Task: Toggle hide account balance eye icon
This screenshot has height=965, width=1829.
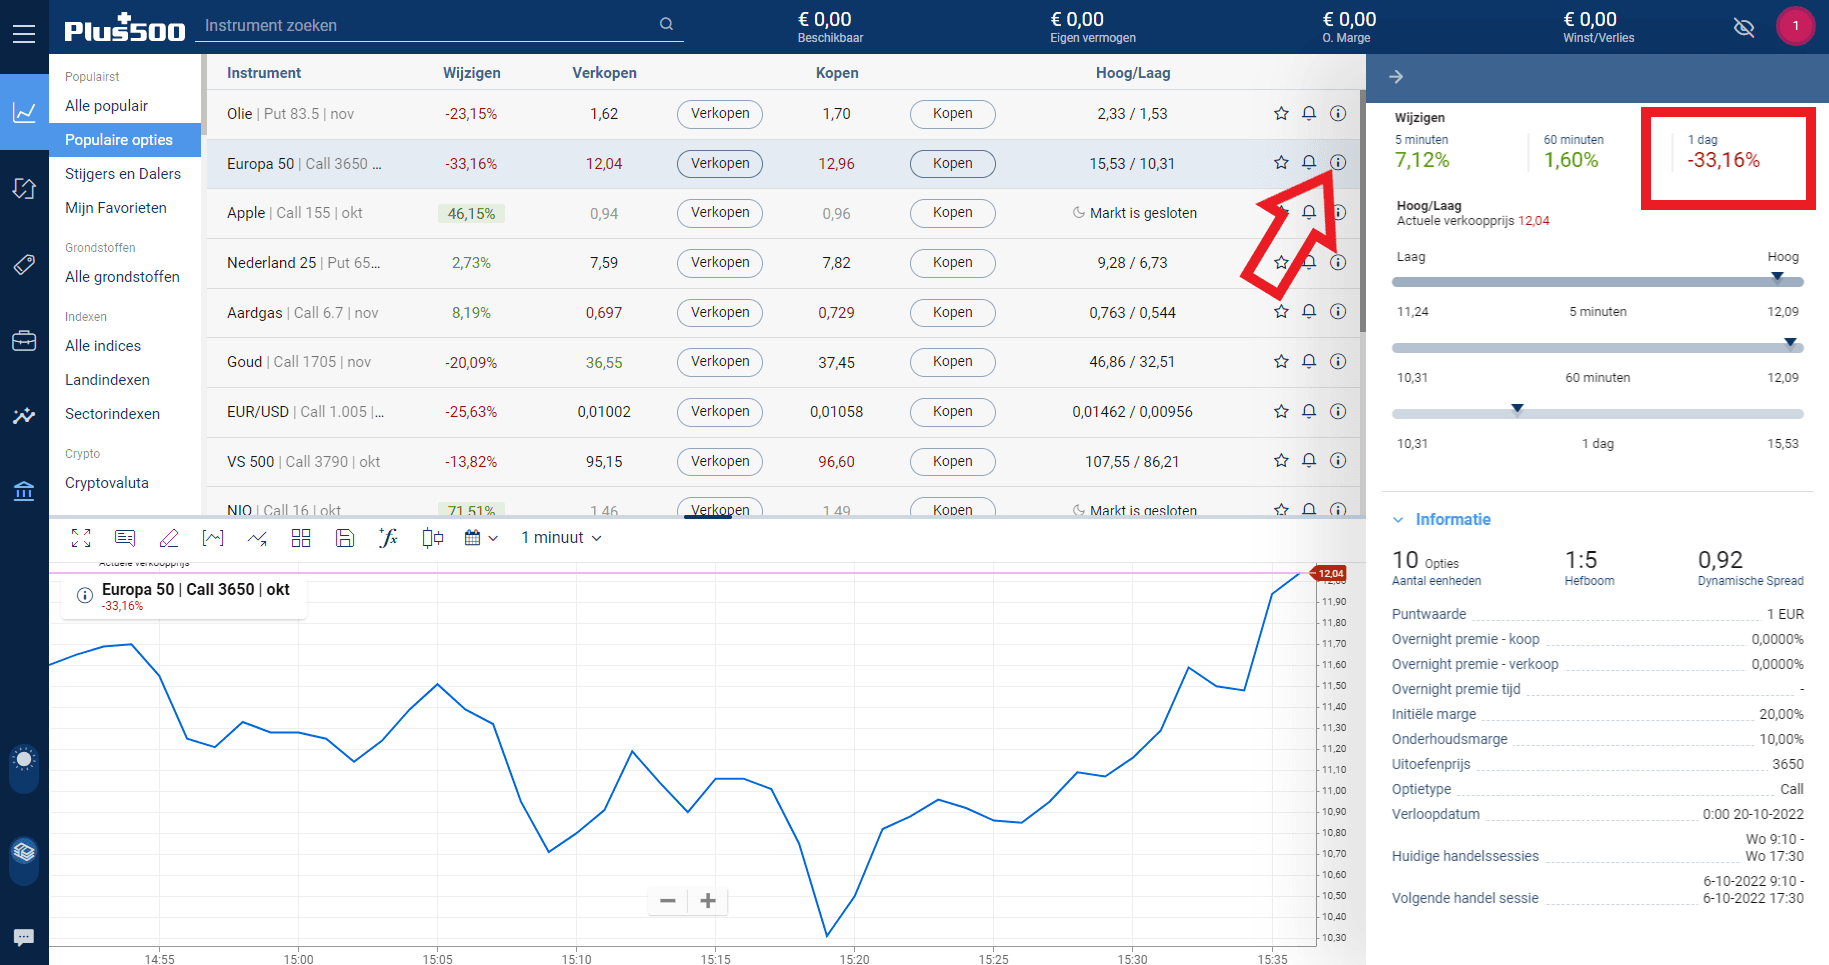Action: [1744, 27]
